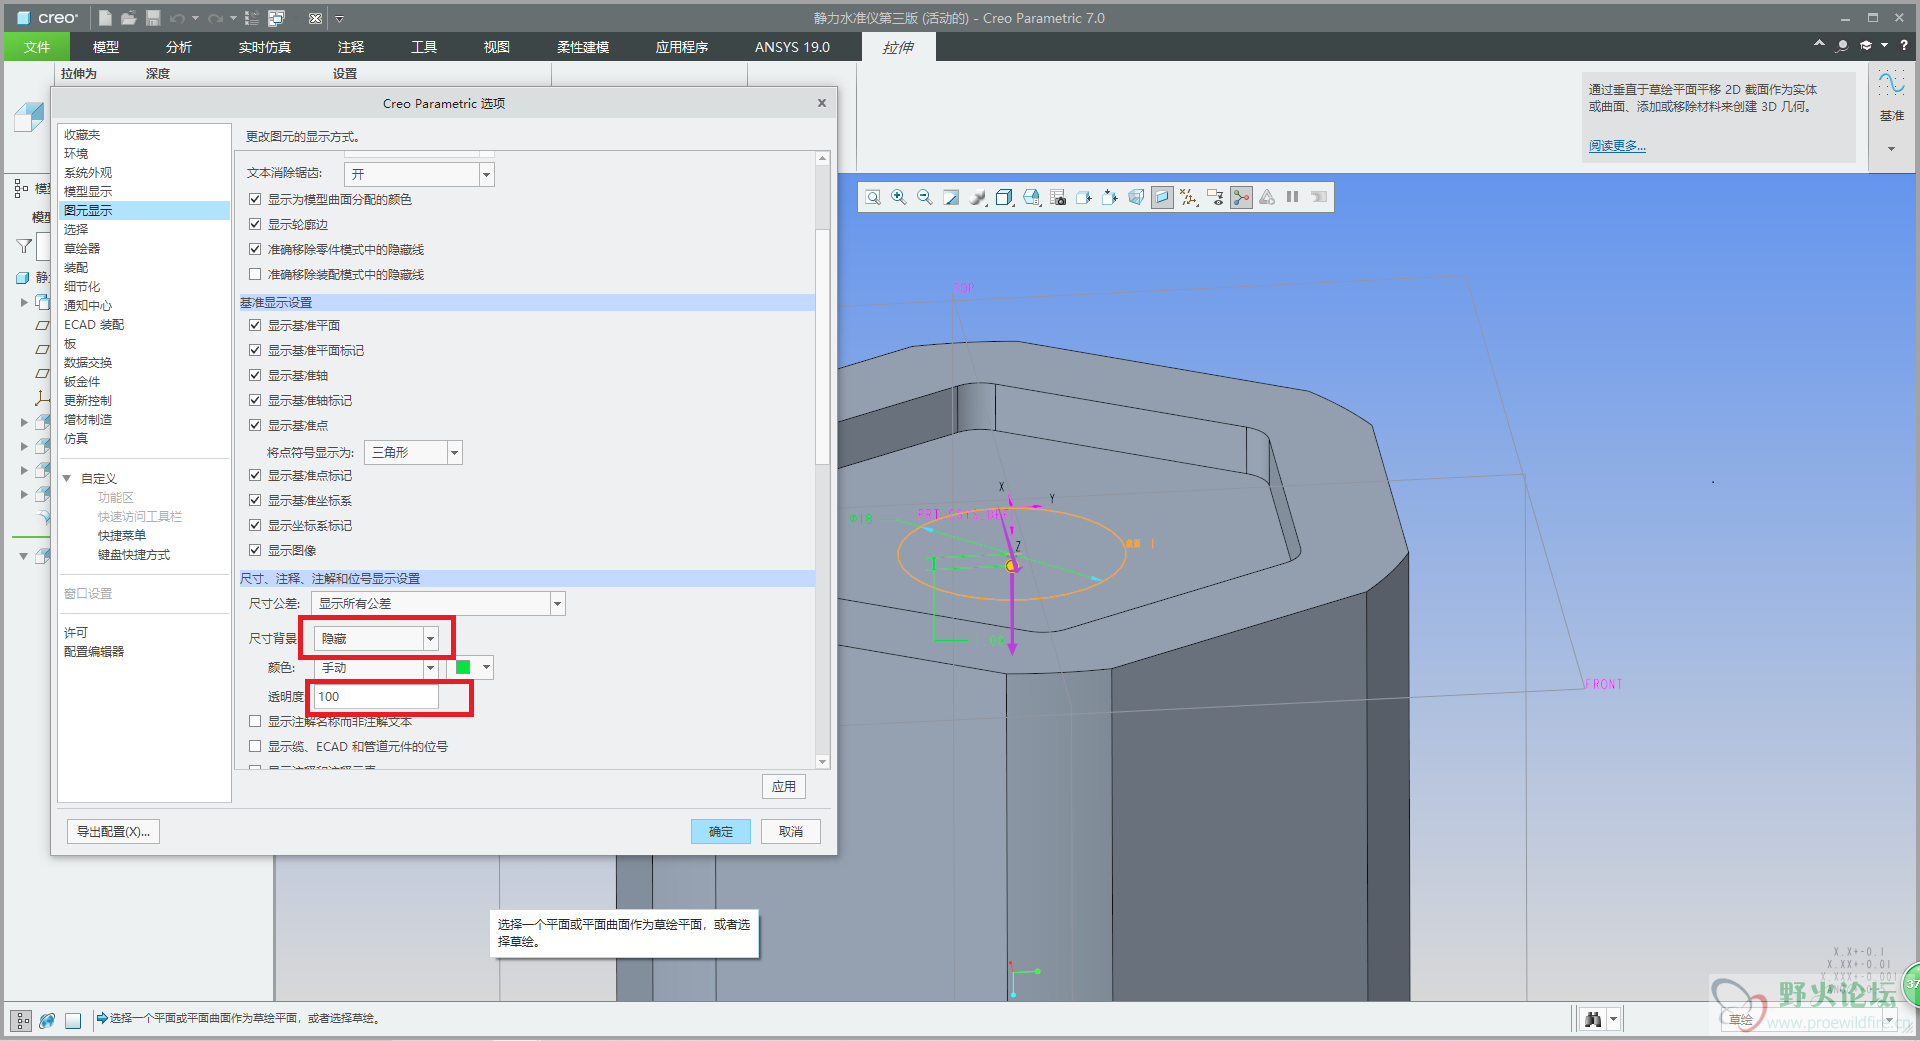1920x1041 pixels.
Task: Click the Datum curve icon on the ribbon
Action: (1891, 83)
